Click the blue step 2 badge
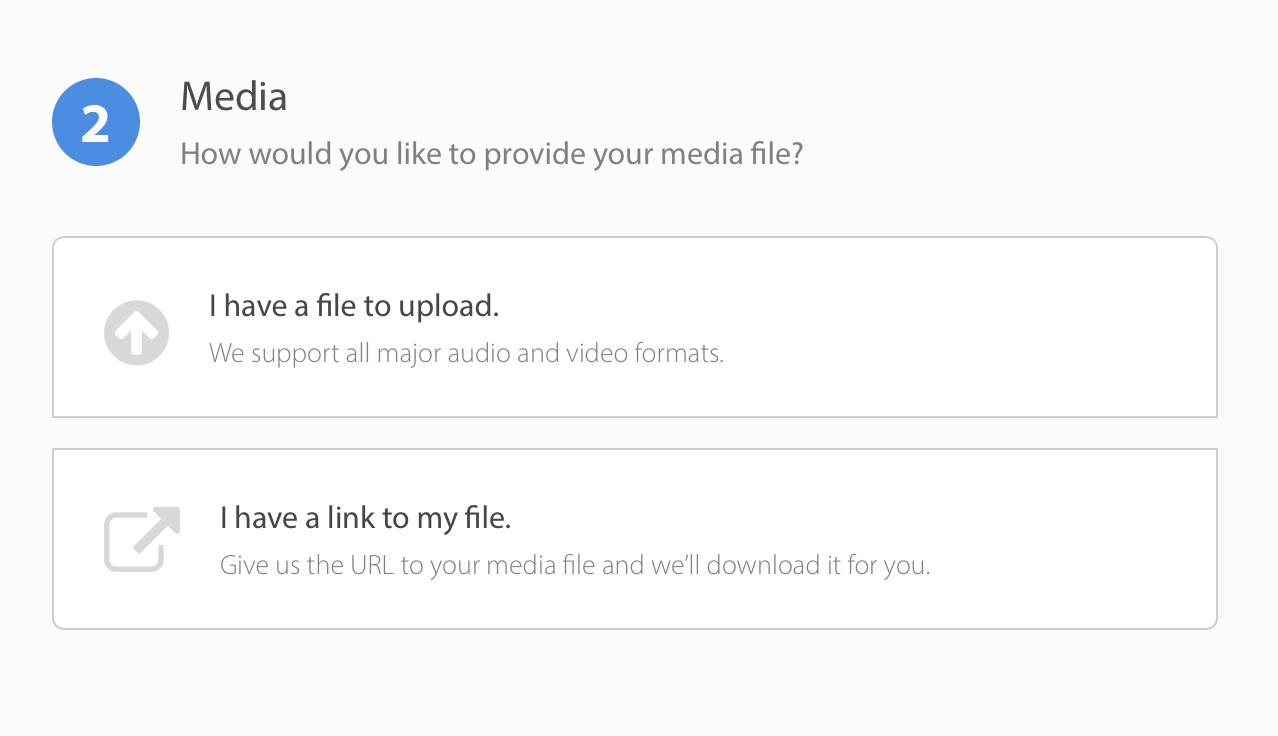This screenshot has width=1278, height=736. 96,123
